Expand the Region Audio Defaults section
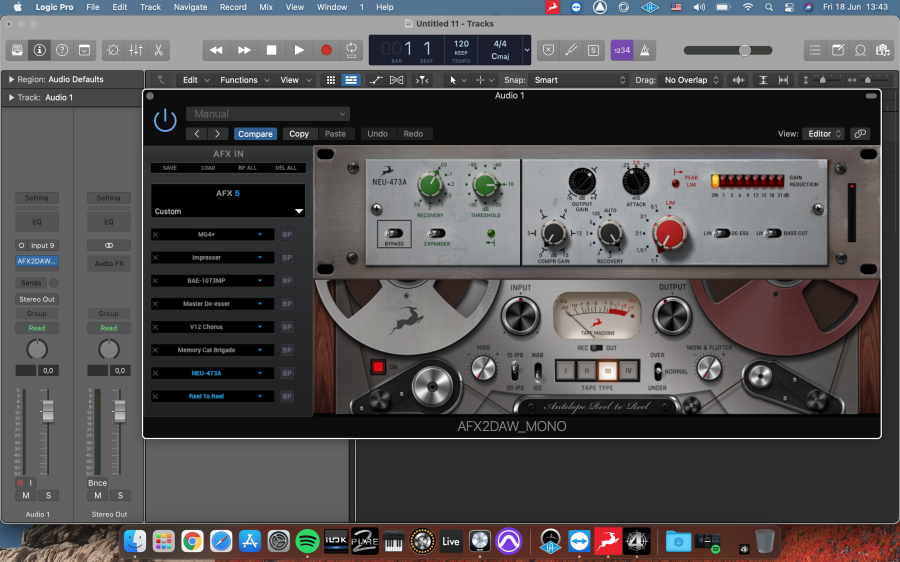 pyautogui.click(x=11, y=79)
